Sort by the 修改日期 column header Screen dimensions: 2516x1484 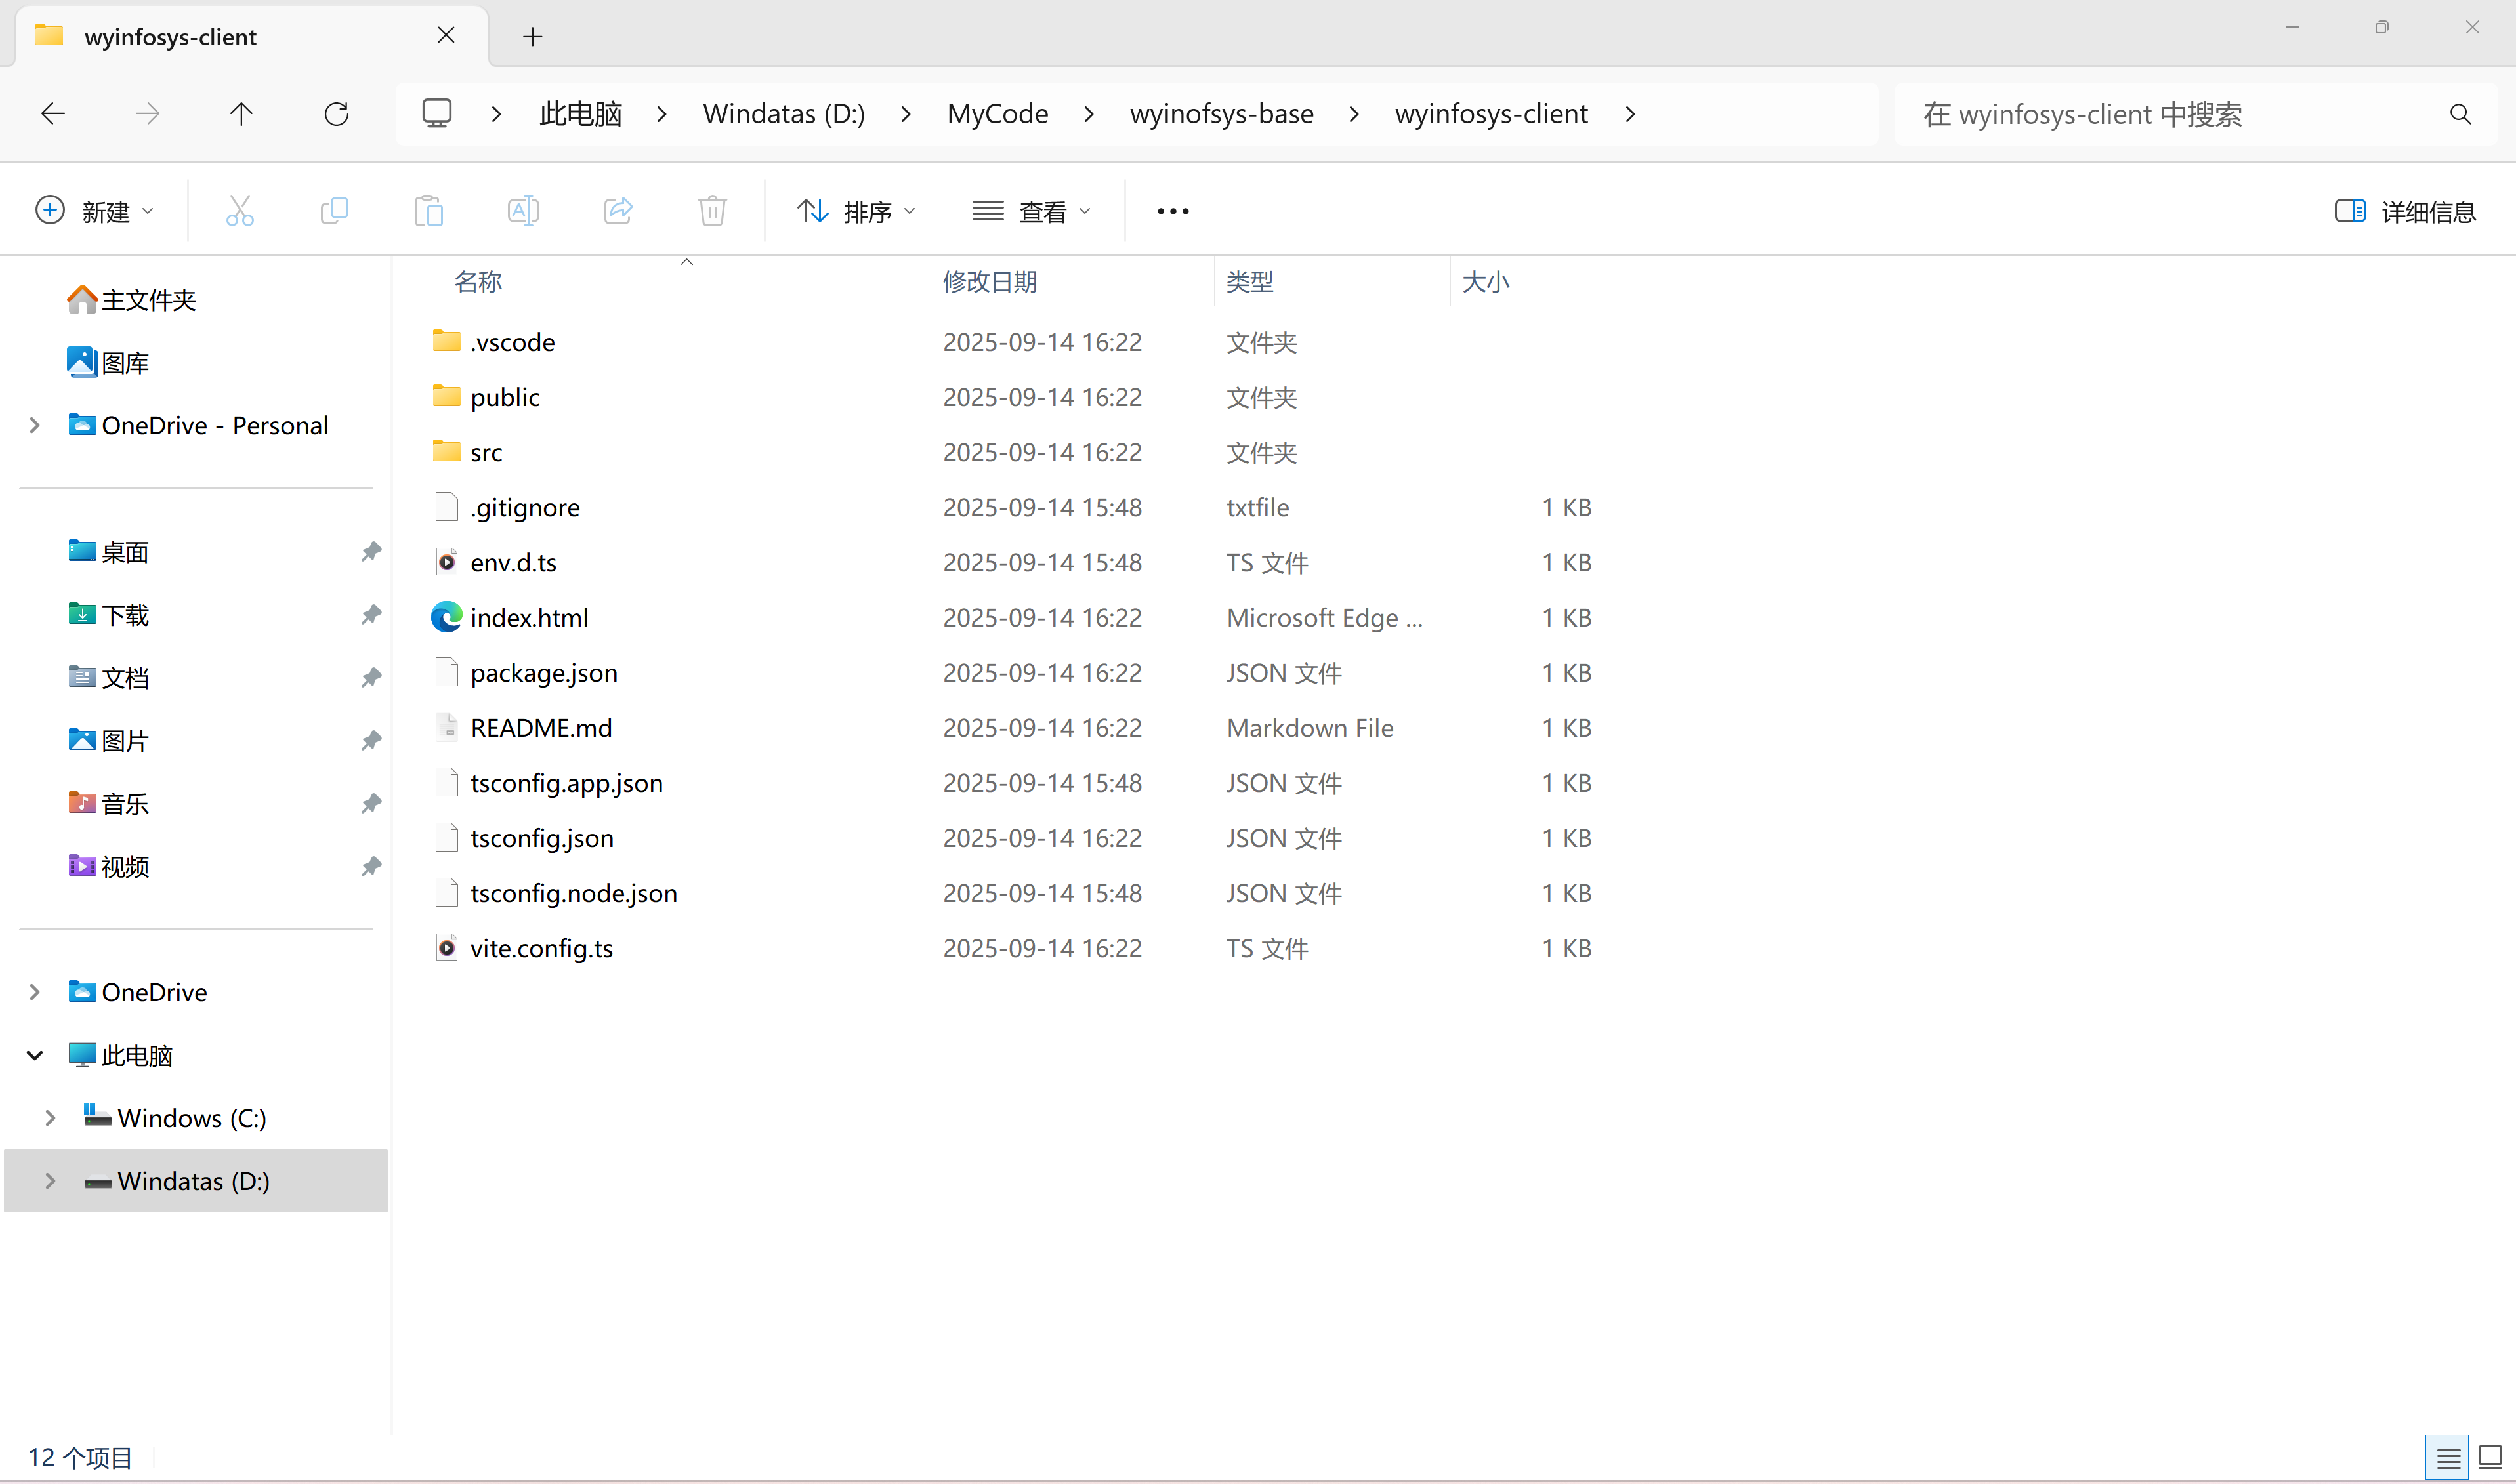point(989,282)
